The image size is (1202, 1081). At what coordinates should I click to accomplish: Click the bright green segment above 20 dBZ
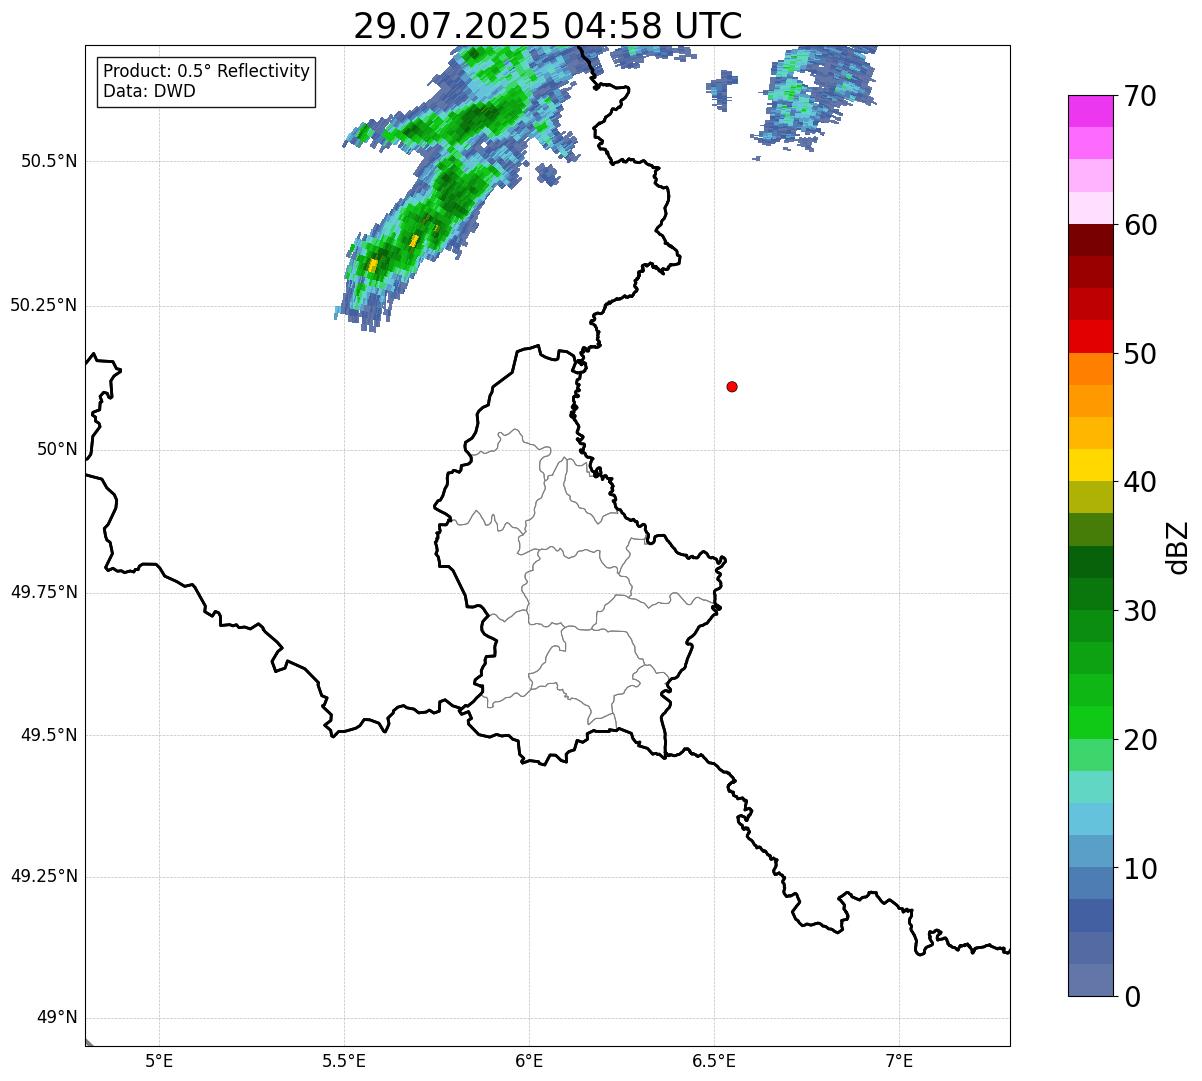point(1090,722)
